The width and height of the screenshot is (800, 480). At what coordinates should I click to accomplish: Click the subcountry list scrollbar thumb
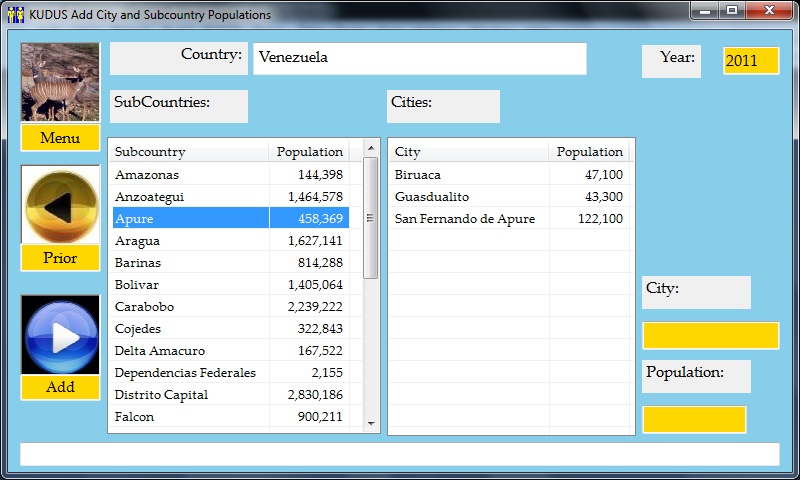click(370, 217)
